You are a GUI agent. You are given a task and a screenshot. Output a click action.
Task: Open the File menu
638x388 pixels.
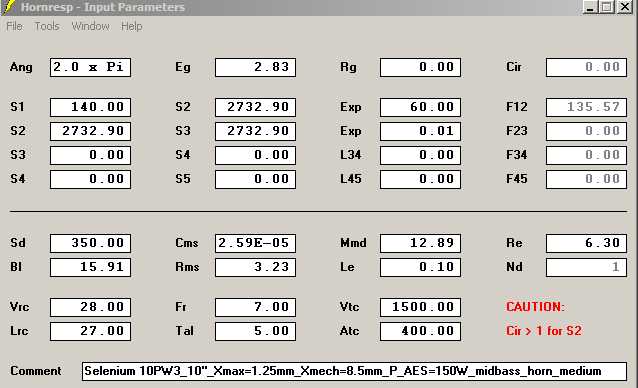coord(14,26)
